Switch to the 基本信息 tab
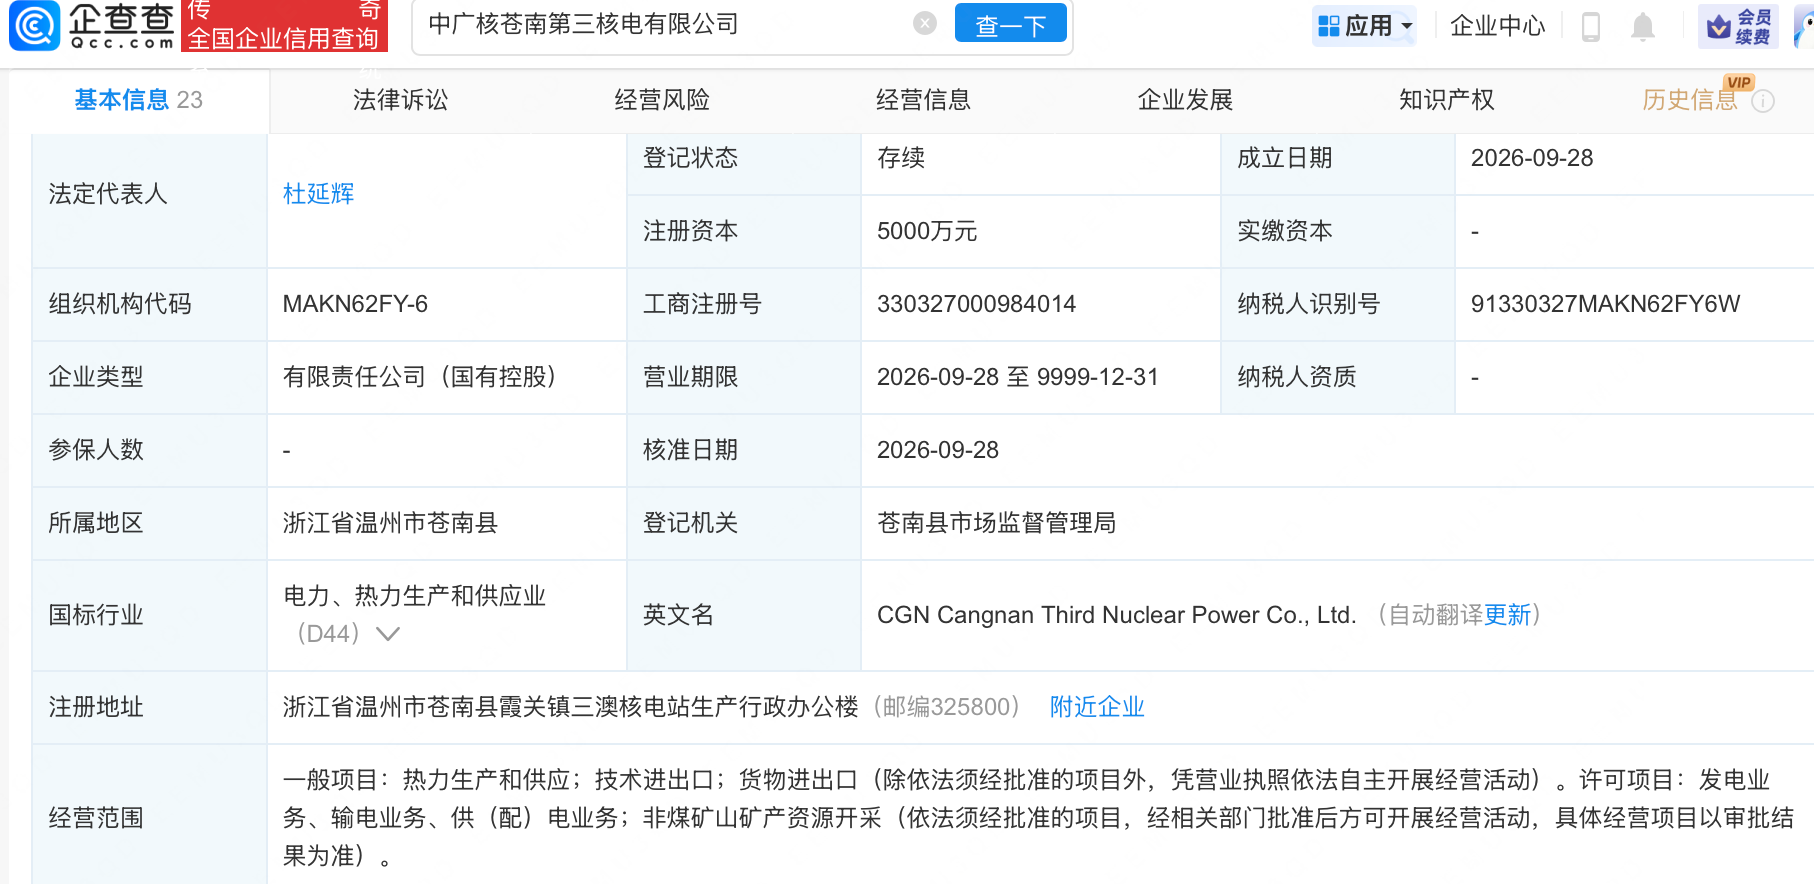The image size is (1814, 884). coord(138,100)
